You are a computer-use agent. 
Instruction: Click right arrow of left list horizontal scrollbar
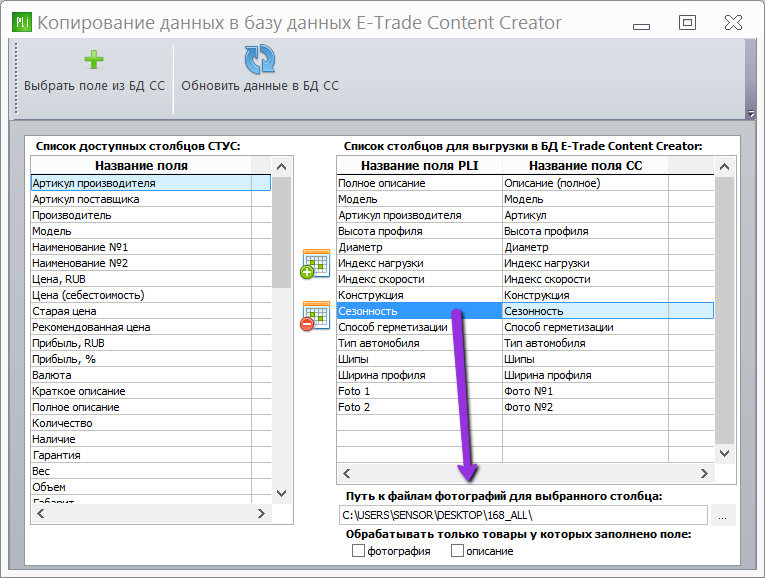[x=262, y=514]
